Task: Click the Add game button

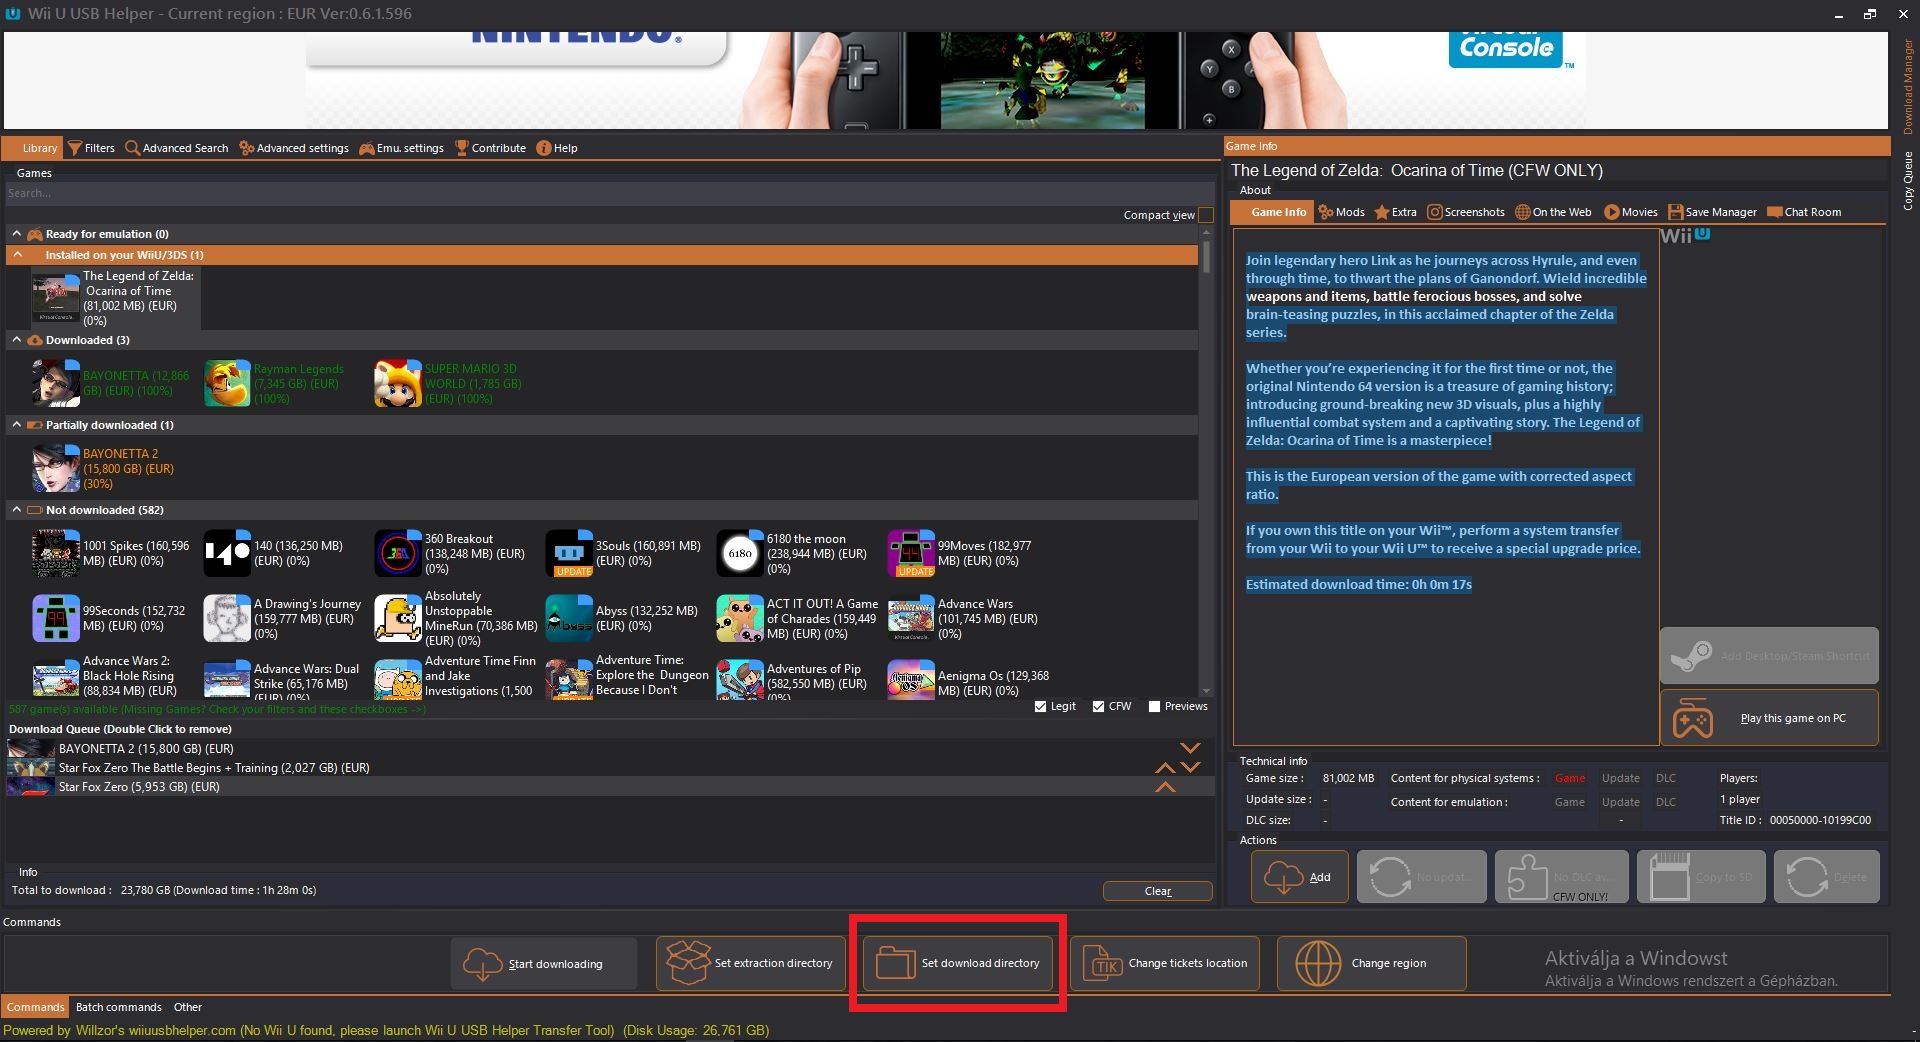Action: (x=1300, y=877)
